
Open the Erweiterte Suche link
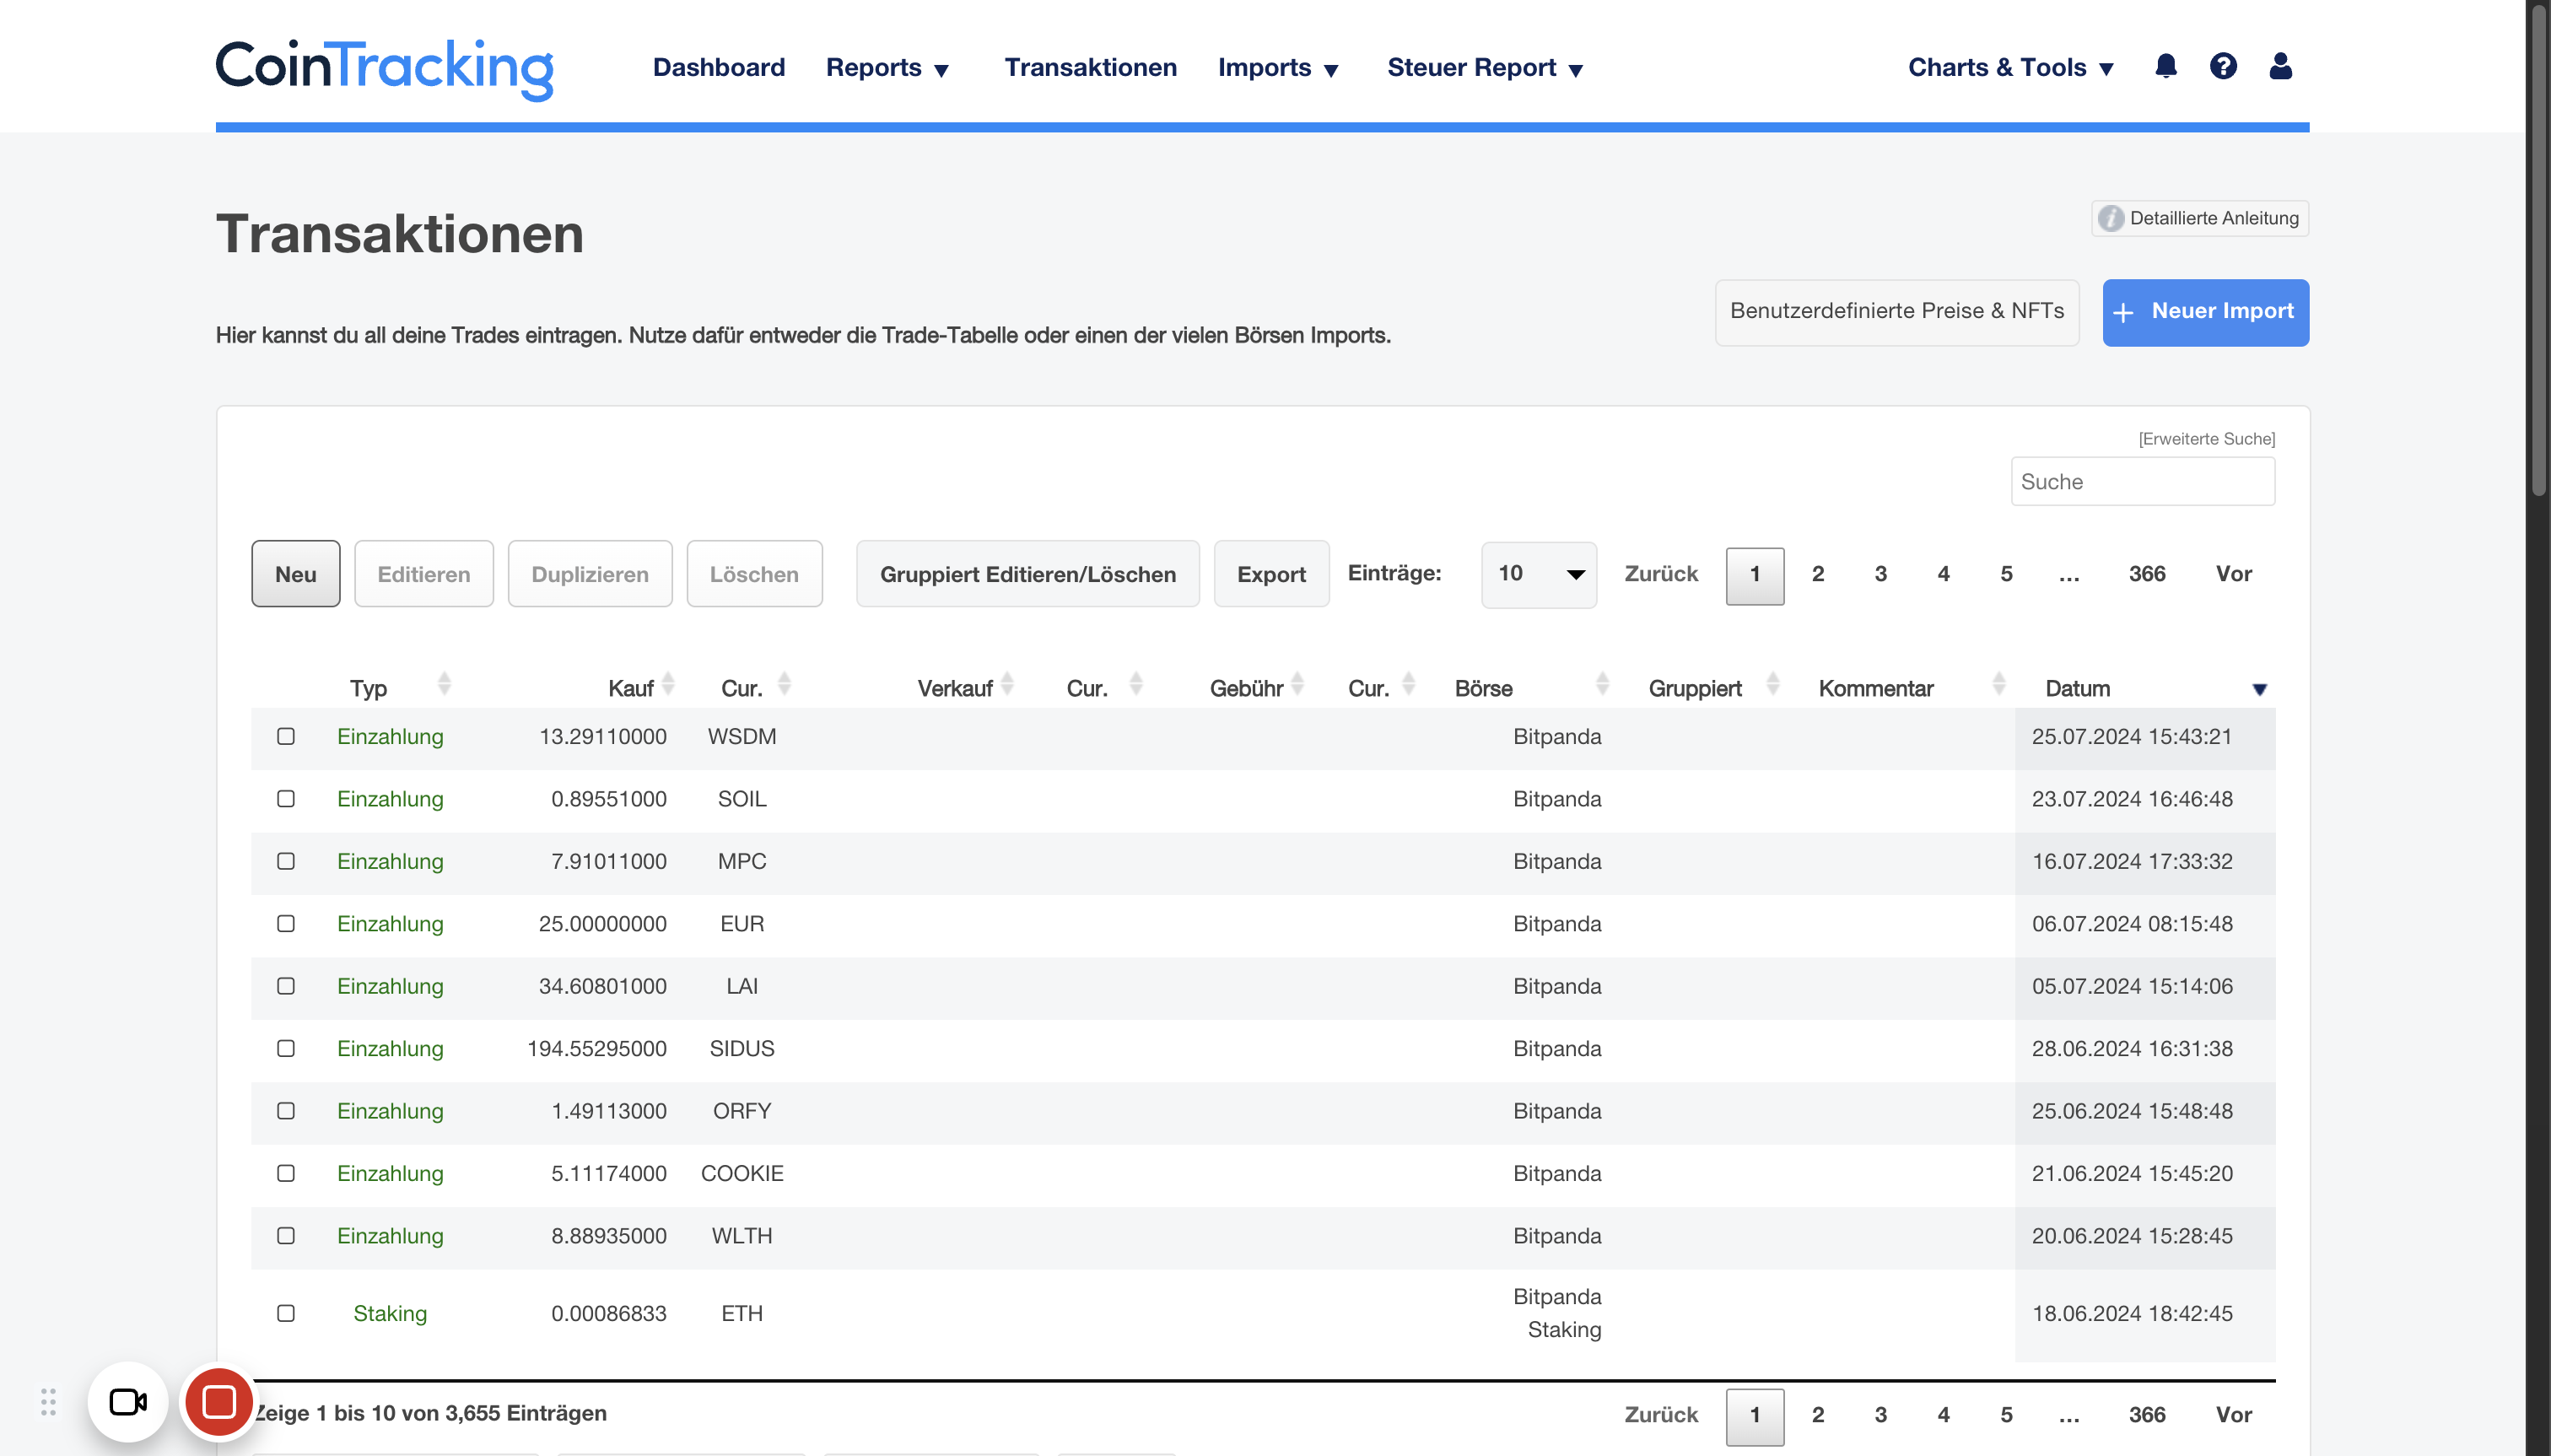click(x=2206, y=439)
